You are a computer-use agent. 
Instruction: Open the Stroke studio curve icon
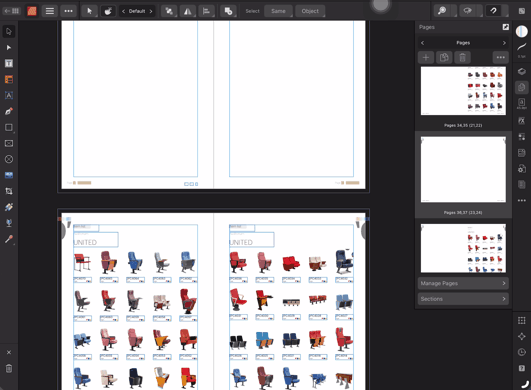[522, 48]
